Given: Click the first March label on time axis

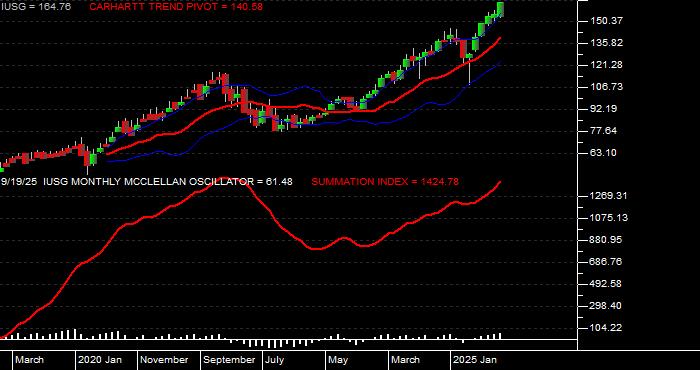Looking at the screenshot, I should click(29, 360).
